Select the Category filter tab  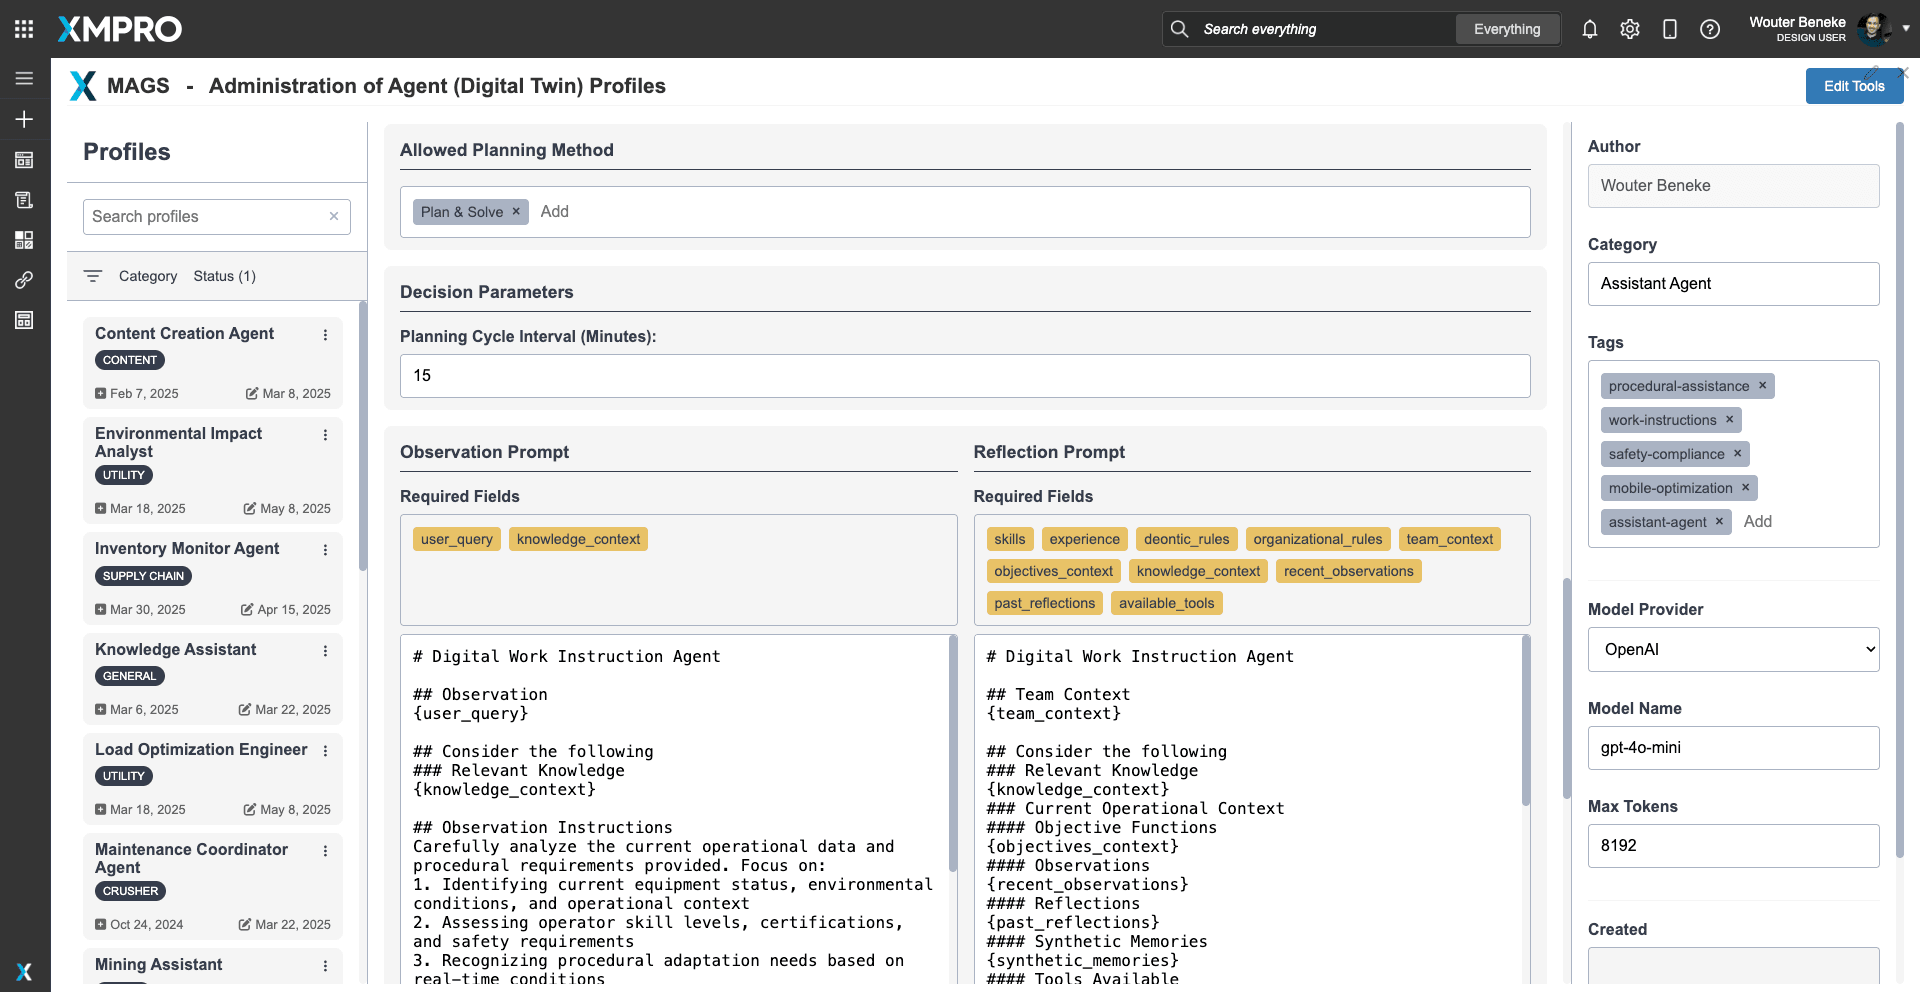pos(148,276)
